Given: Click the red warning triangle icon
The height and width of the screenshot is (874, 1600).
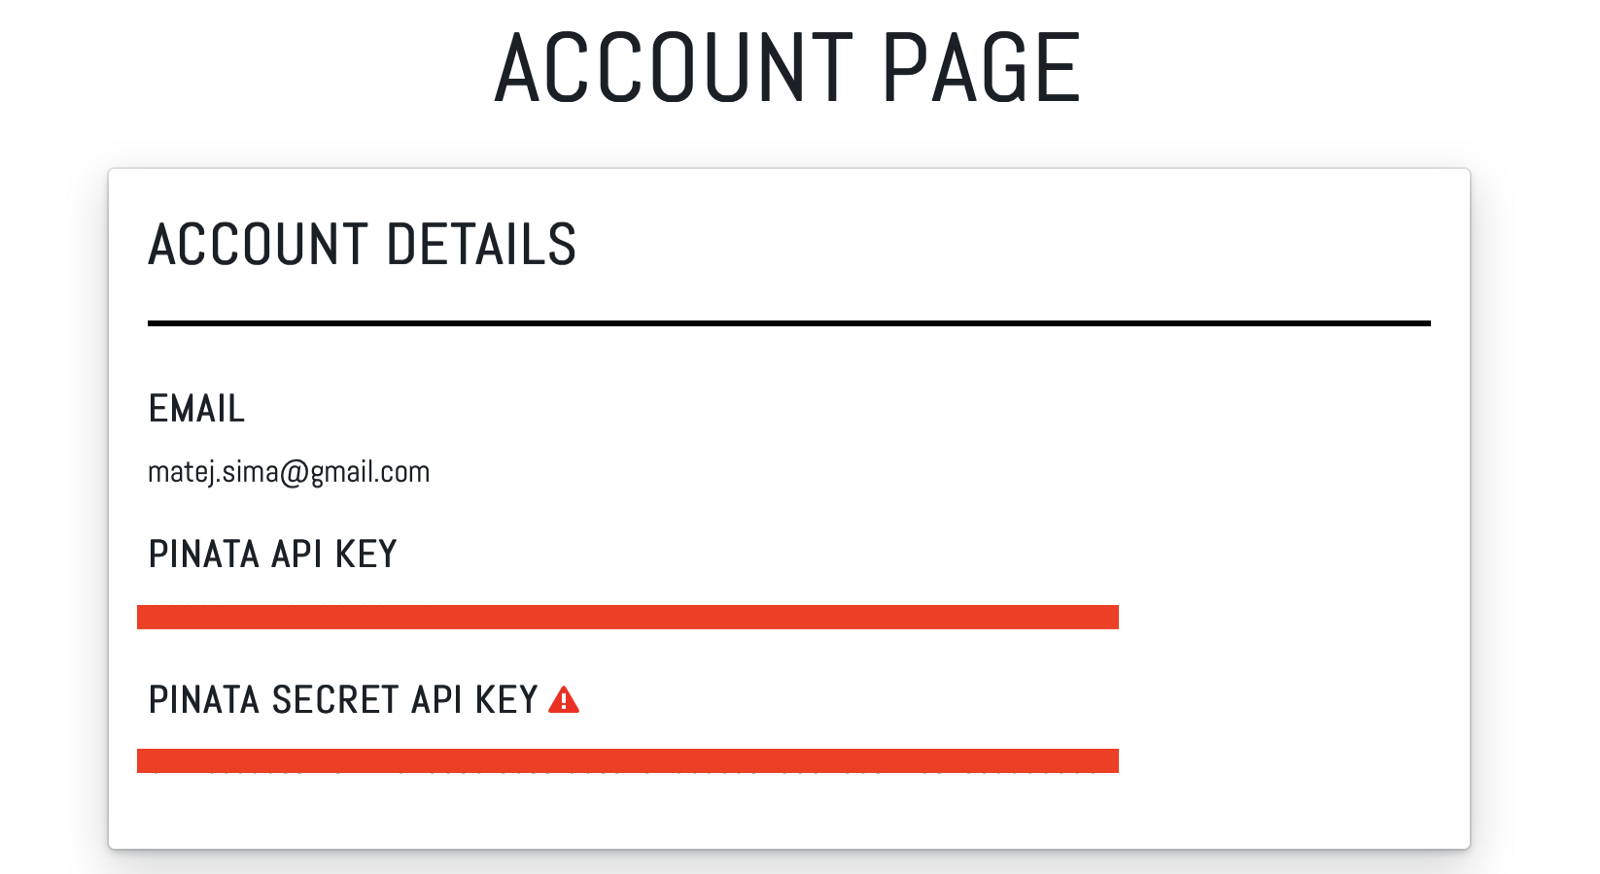Looking at the screenshot, I should tap(564, 700).
